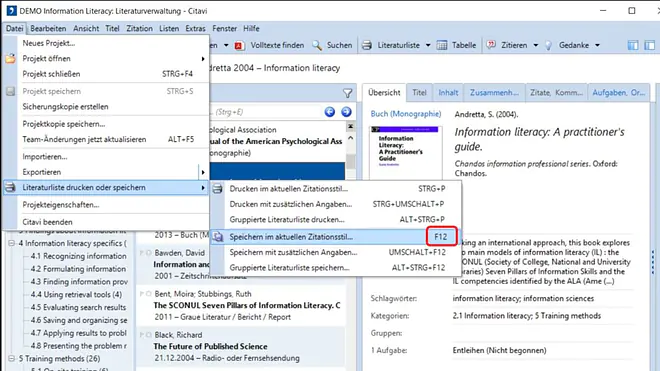The height and width of the screenshot is (371, 660).
Task: Choose Speichern mit zusätzlichen Angaben
Action: 335,253
